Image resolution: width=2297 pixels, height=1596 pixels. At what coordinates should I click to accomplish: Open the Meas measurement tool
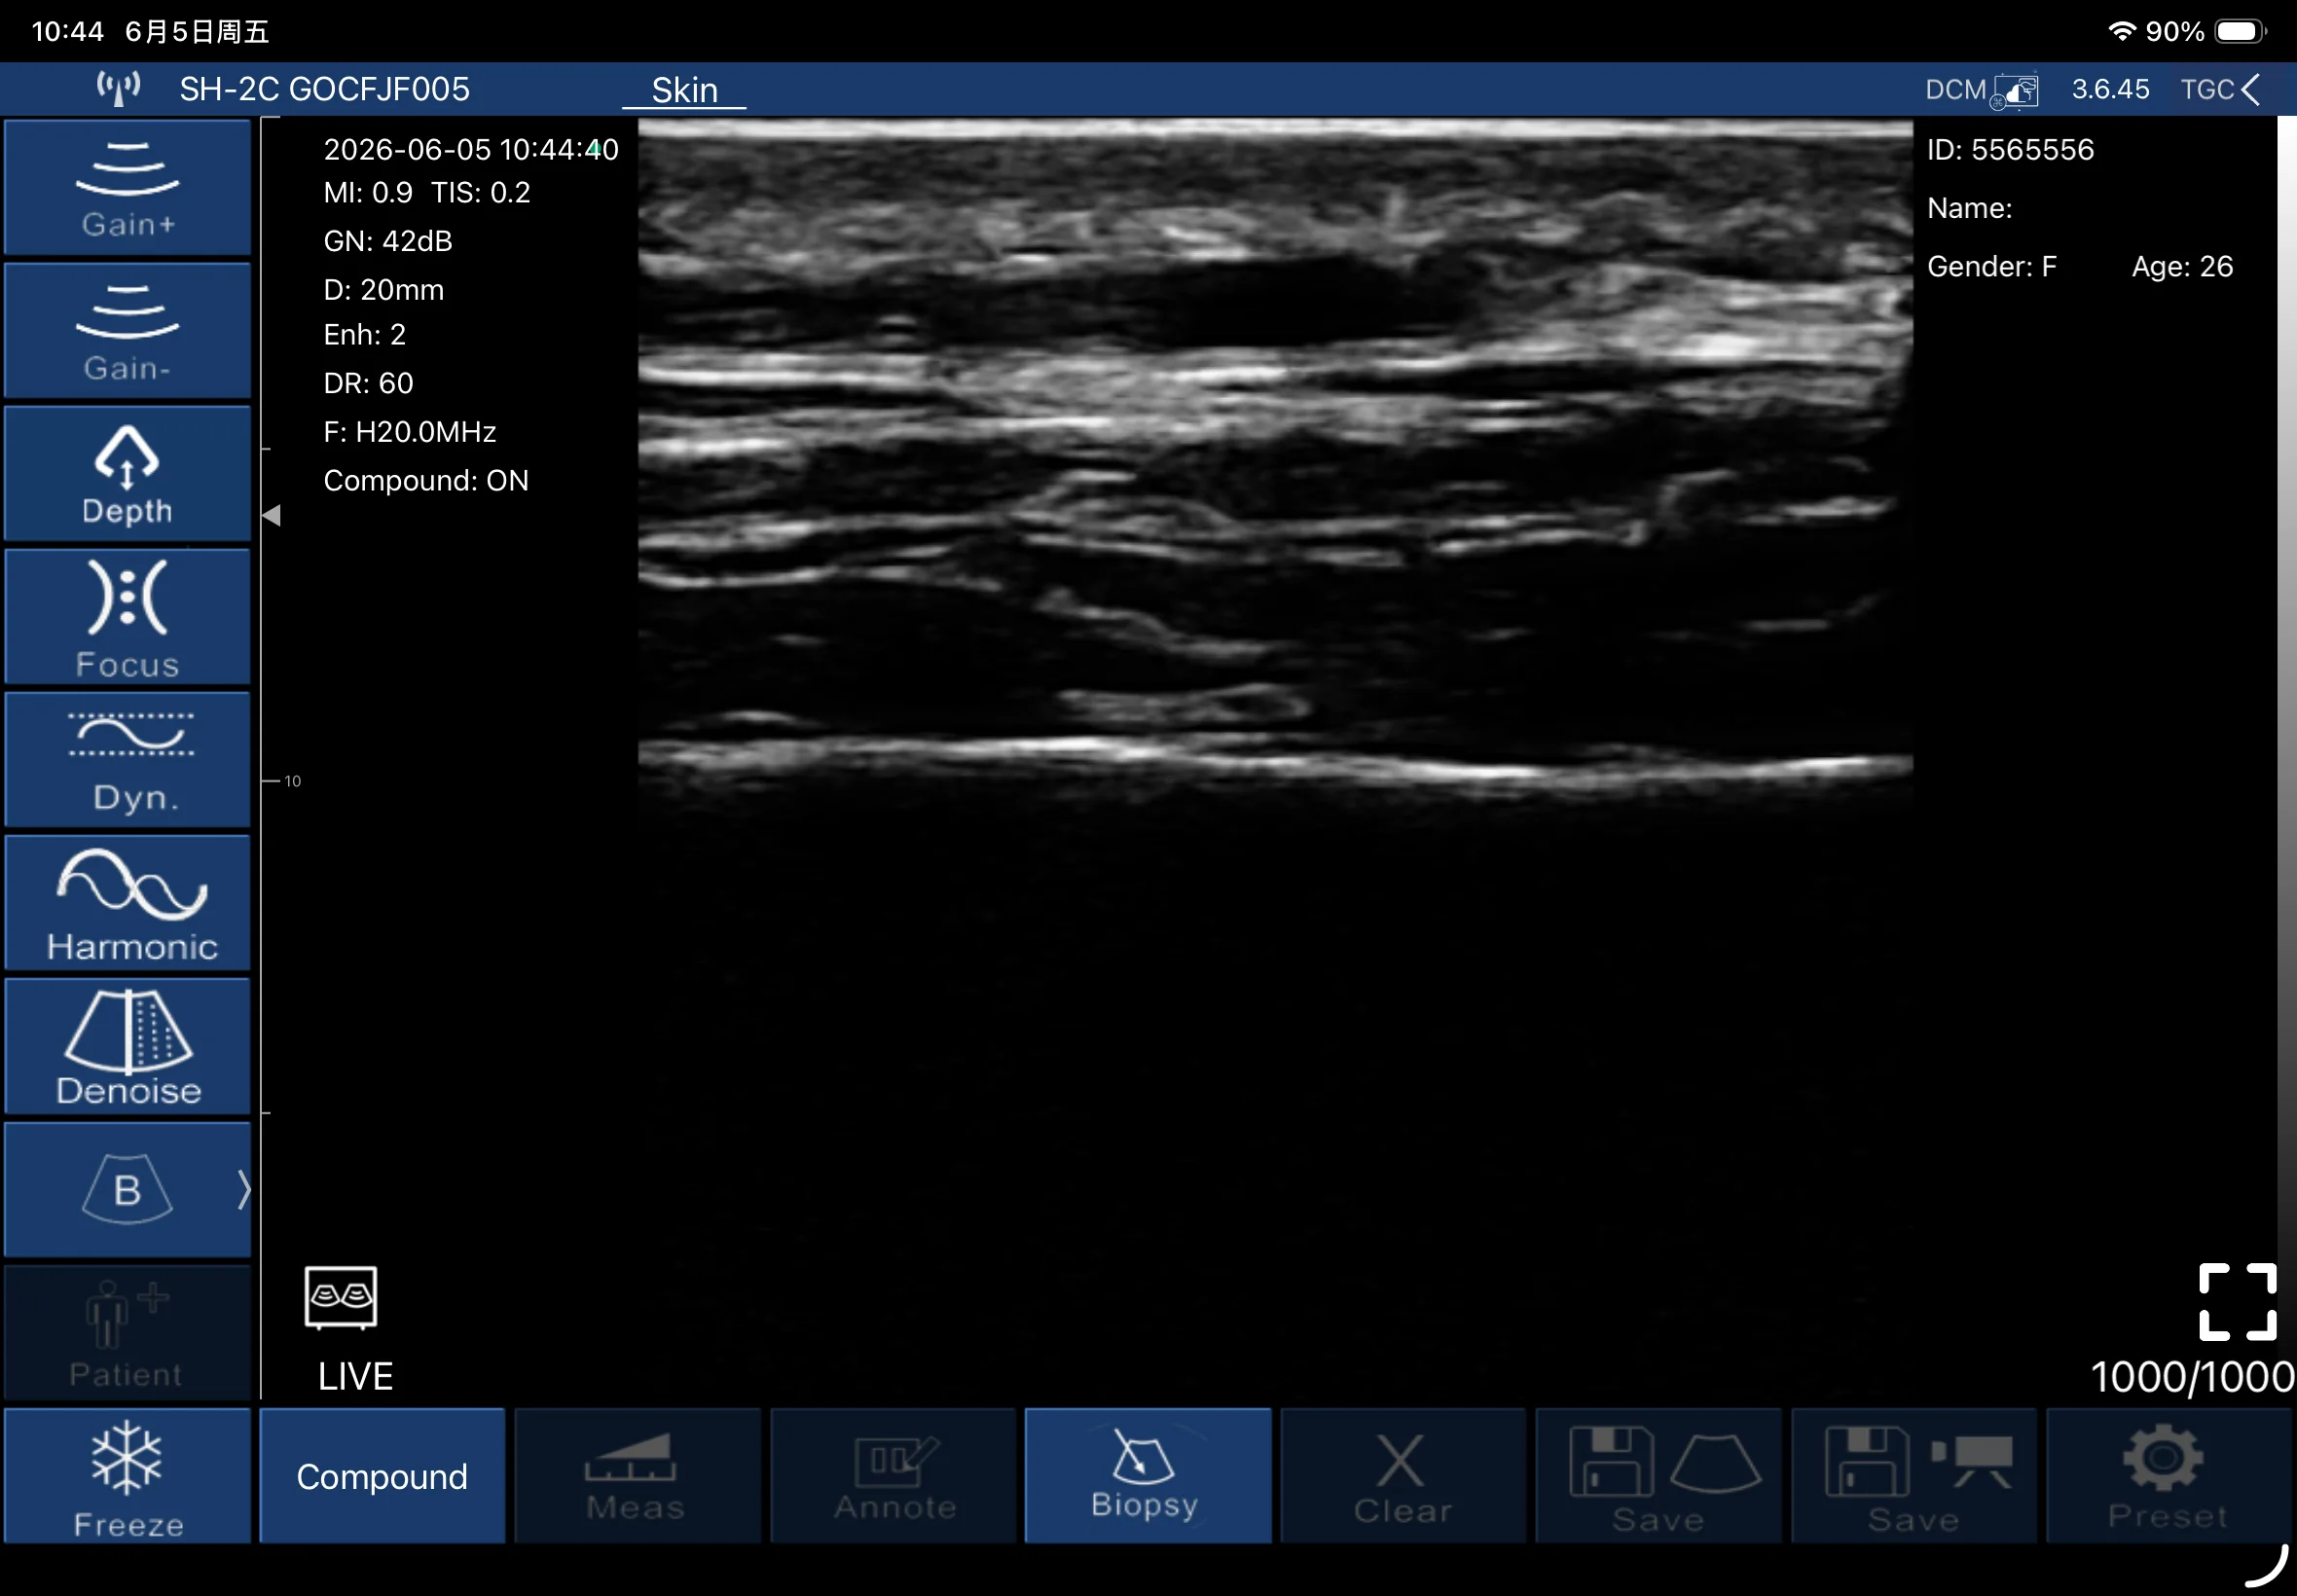pyautogui.click(x=637, y=1476)
